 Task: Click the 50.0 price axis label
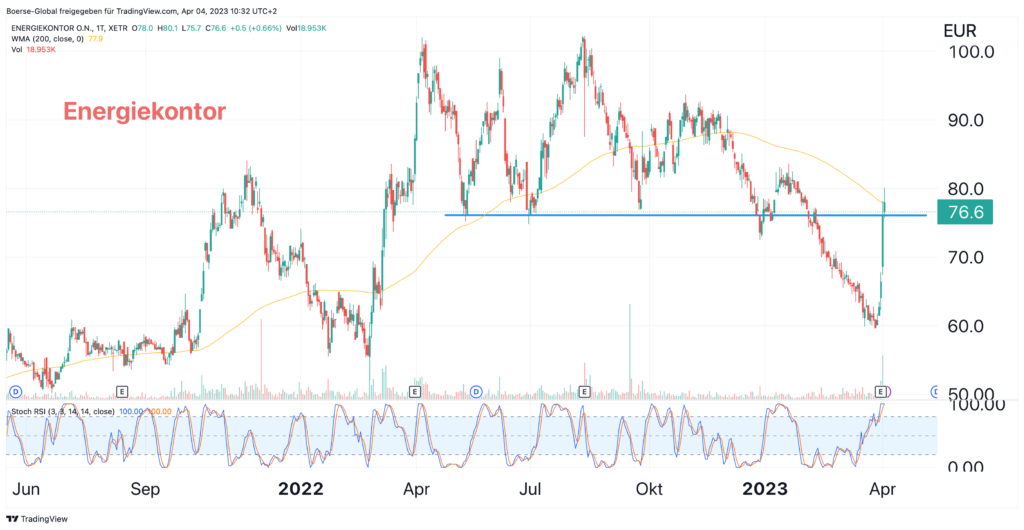click(x=972, y=394)
